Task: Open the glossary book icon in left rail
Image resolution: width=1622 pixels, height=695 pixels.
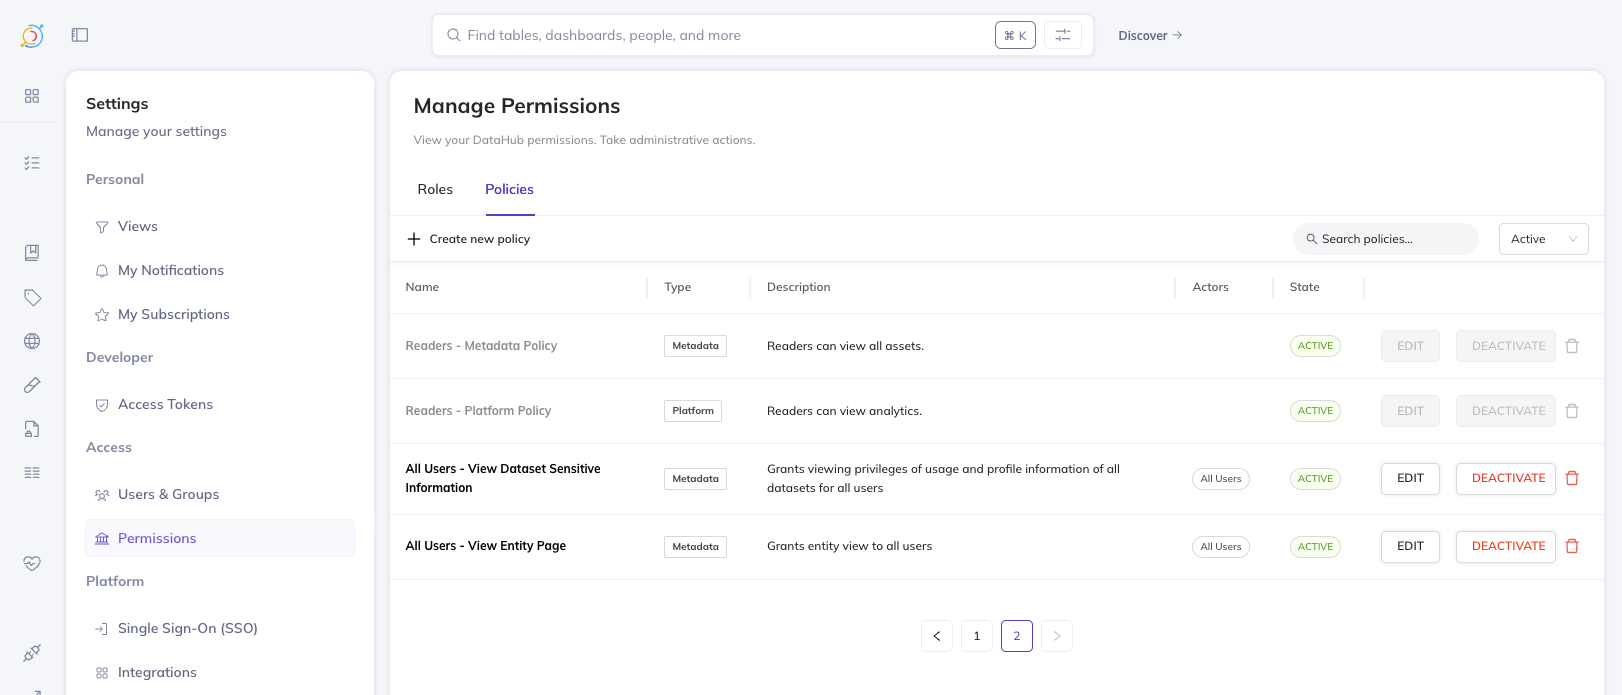Action: [x=32, y=253]
